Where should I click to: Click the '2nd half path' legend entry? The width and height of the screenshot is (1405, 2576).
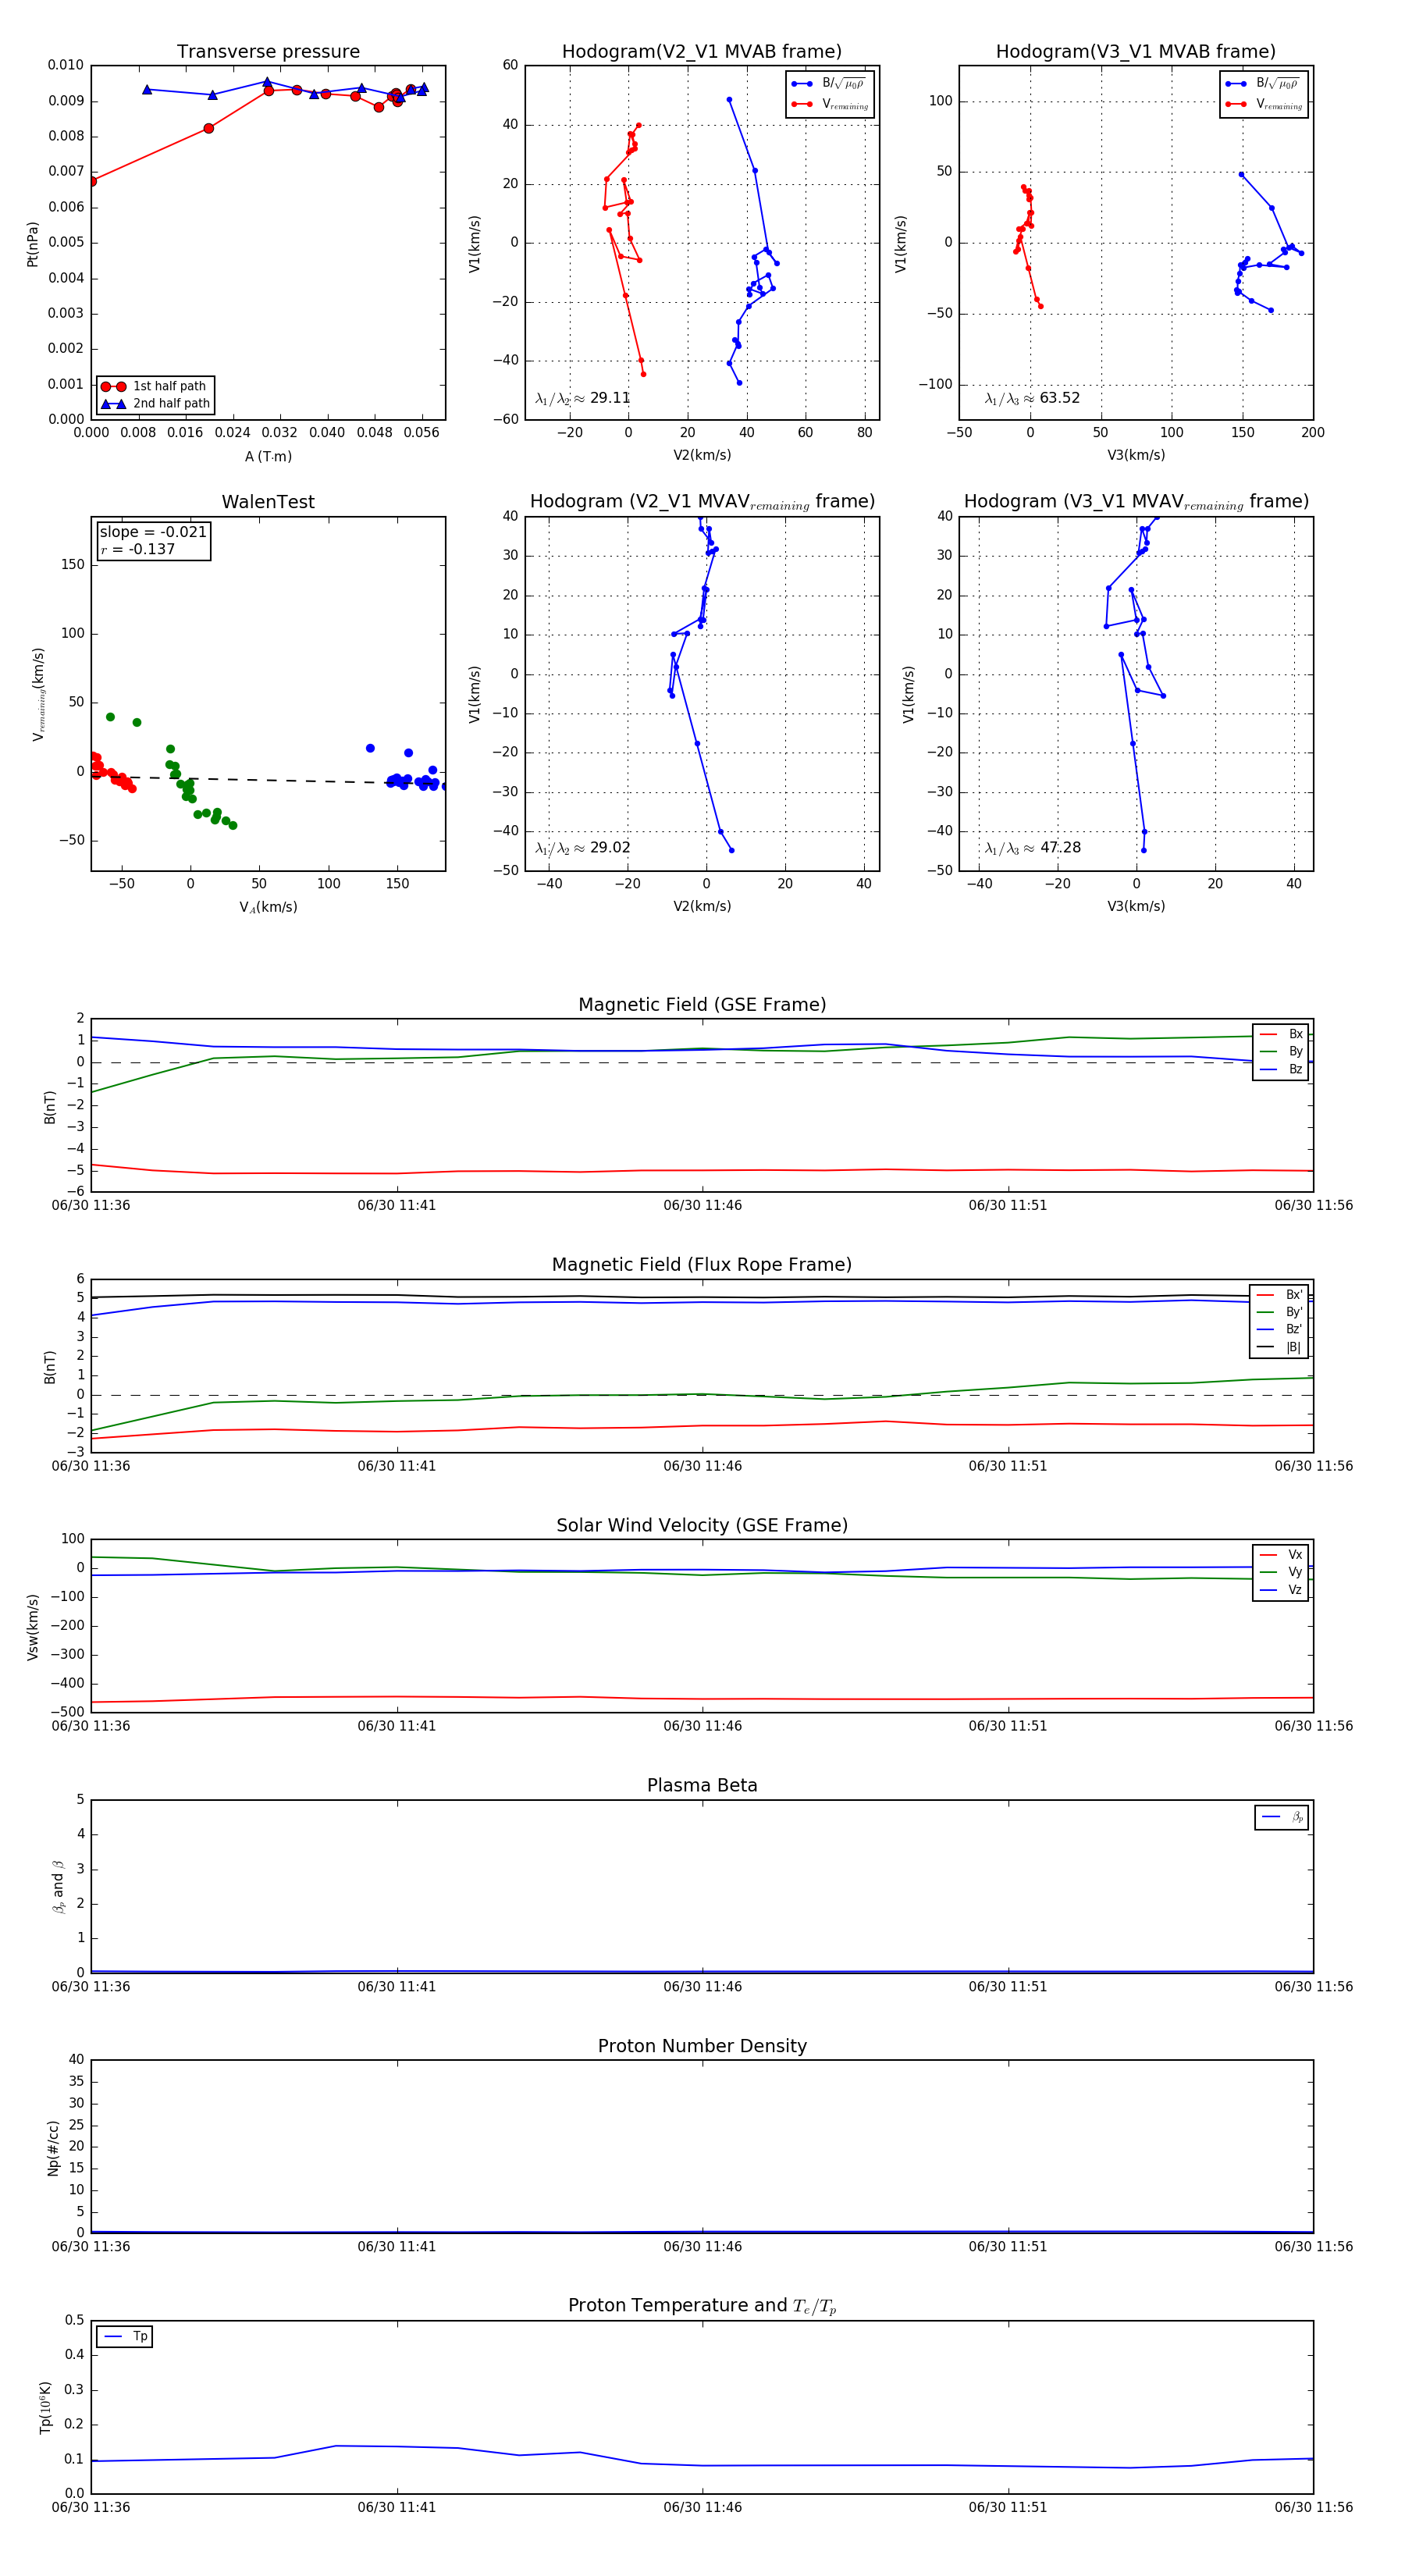(x=156, y=404)
